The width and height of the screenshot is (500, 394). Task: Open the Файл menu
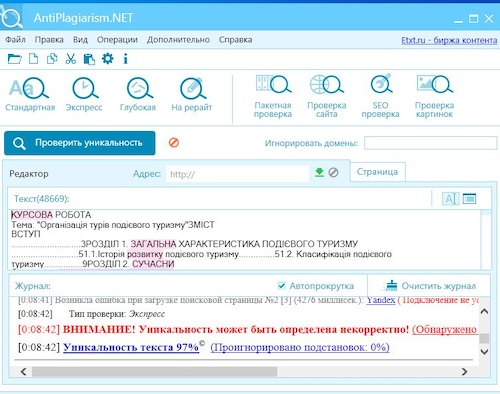(15, 40)
